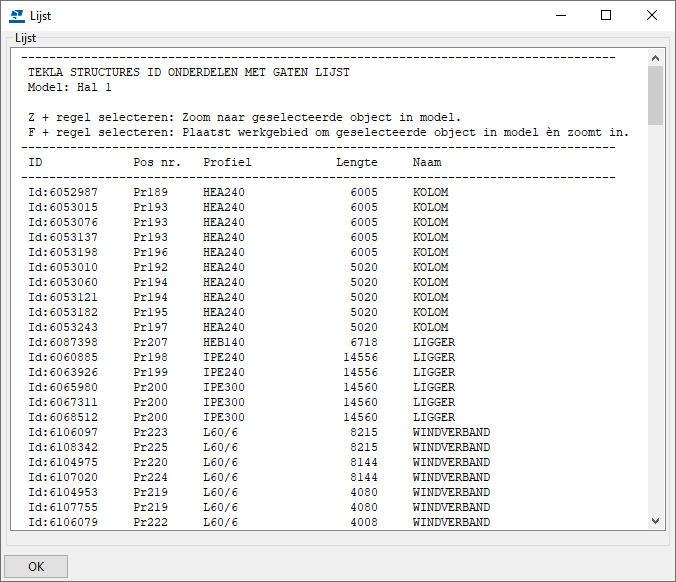Select row Id:6060885
Screen dimensions: 676x582
242,357
